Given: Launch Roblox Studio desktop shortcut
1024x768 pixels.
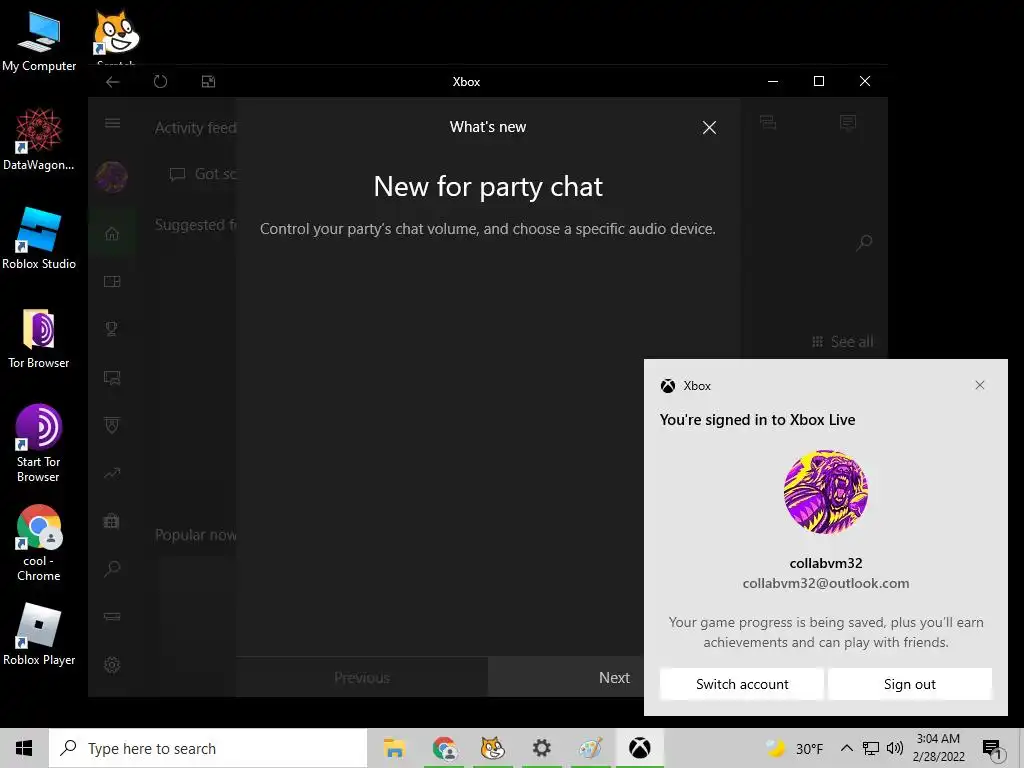Looking at the screenshot, I should click(x=39, y=238).
